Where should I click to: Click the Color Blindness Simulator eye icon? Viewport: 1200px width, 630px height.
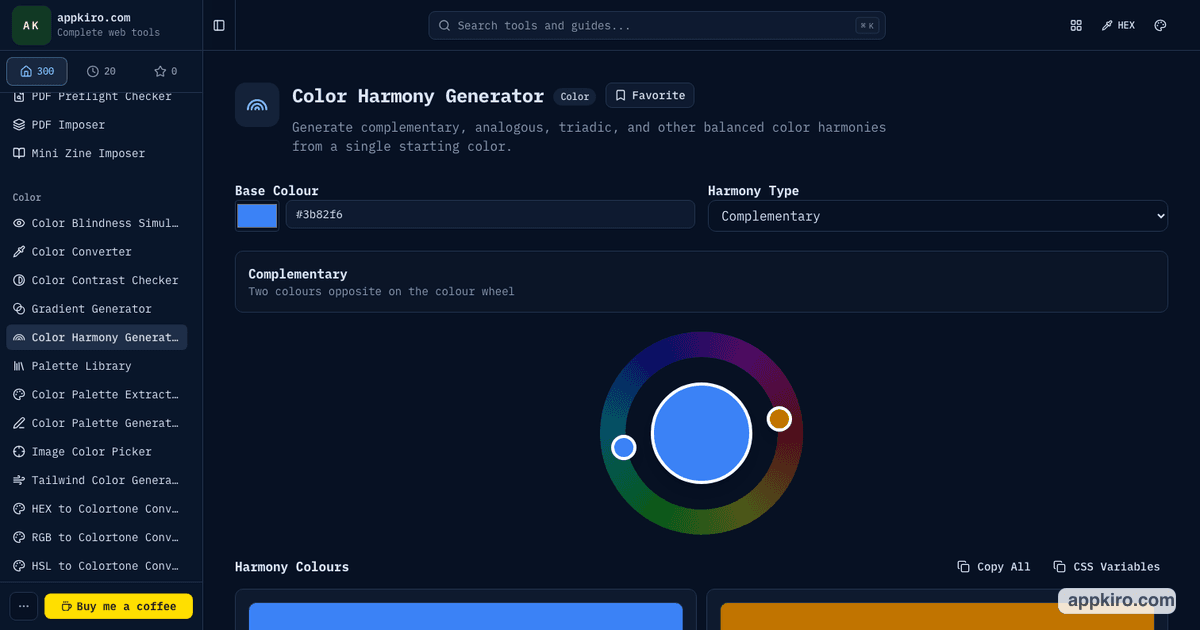[19, 223]
